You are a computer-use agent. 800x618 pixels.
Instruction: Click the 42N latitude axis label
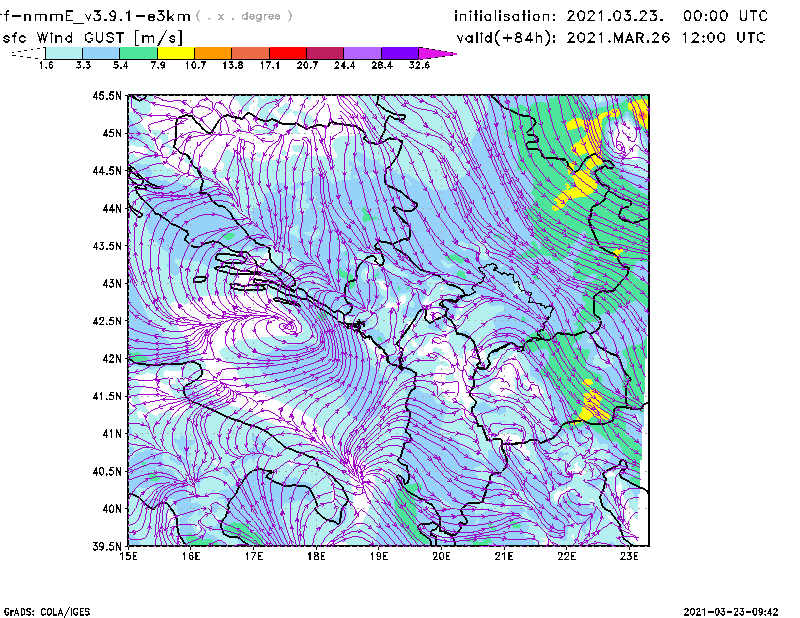click(111, 359)
